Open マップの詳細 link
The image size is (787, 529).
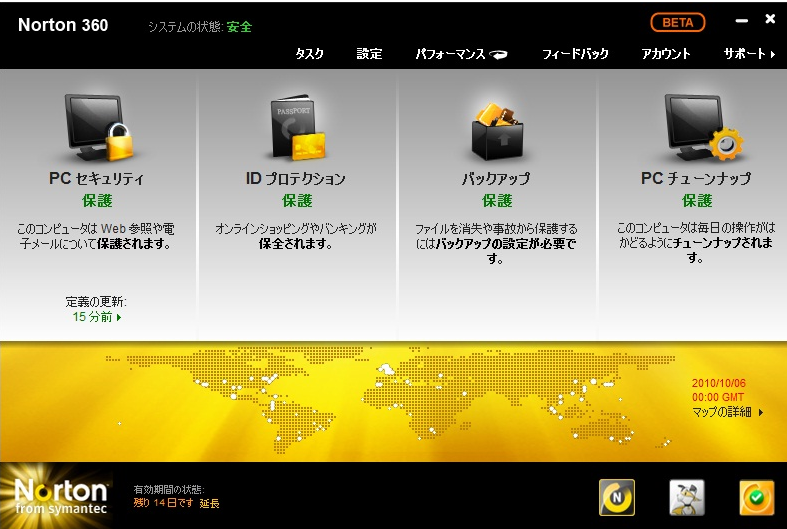727,412
